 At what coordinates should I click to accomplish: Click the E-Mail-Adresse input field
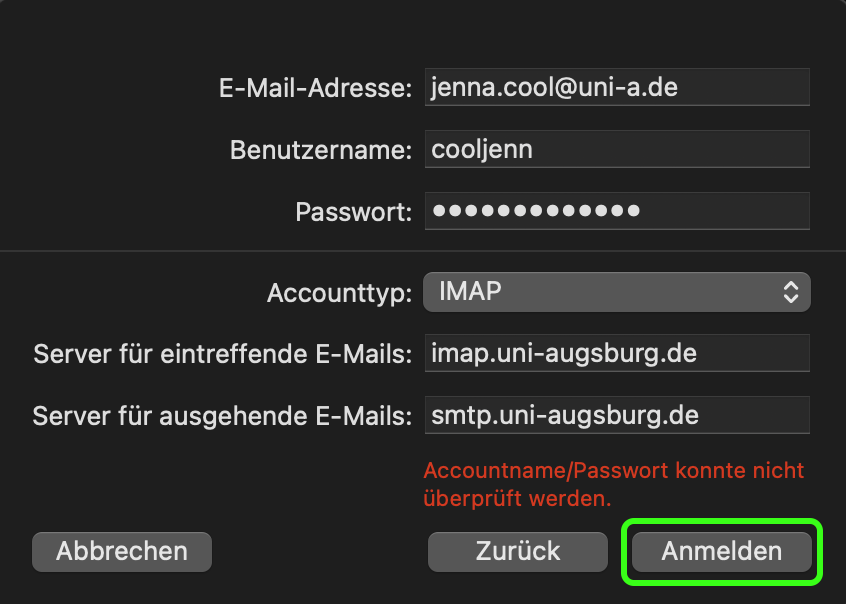point(616,87)
